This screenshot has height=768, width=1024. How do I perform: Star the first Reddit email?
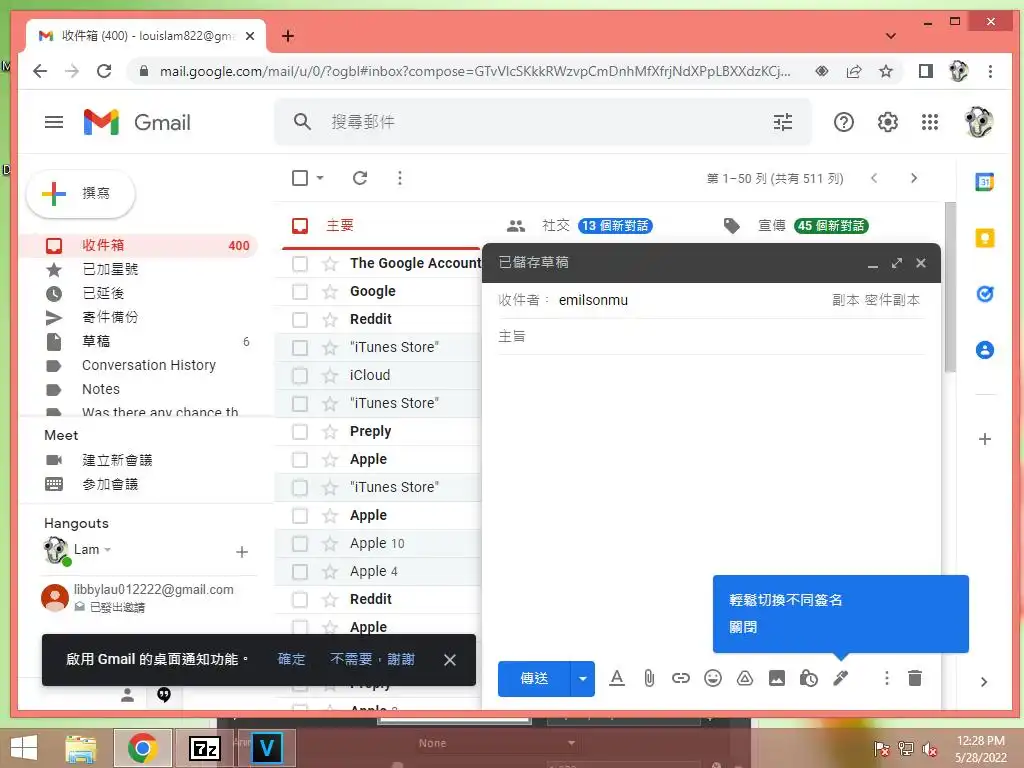click(330, 319)
